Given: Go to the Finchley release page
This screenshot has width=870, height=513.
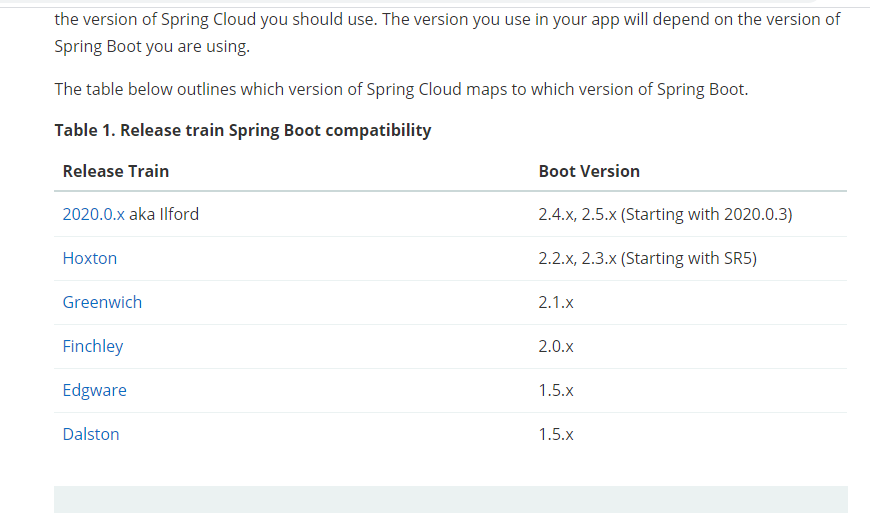Looking at the screenshot, I should (93, 346).
